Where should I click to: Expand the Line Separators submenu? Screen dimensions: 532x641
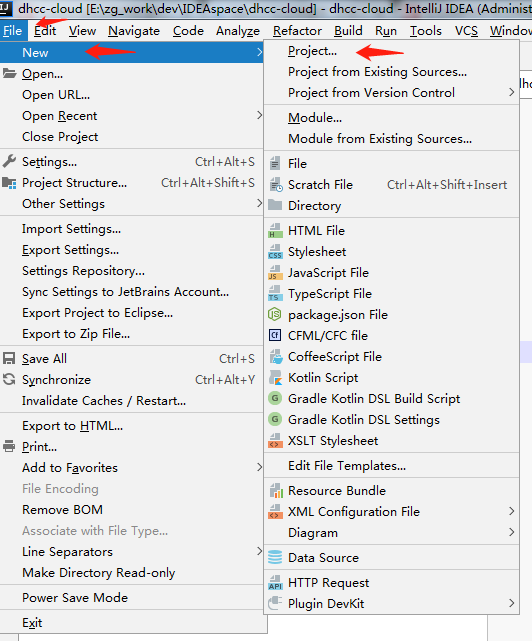point(259,551)
